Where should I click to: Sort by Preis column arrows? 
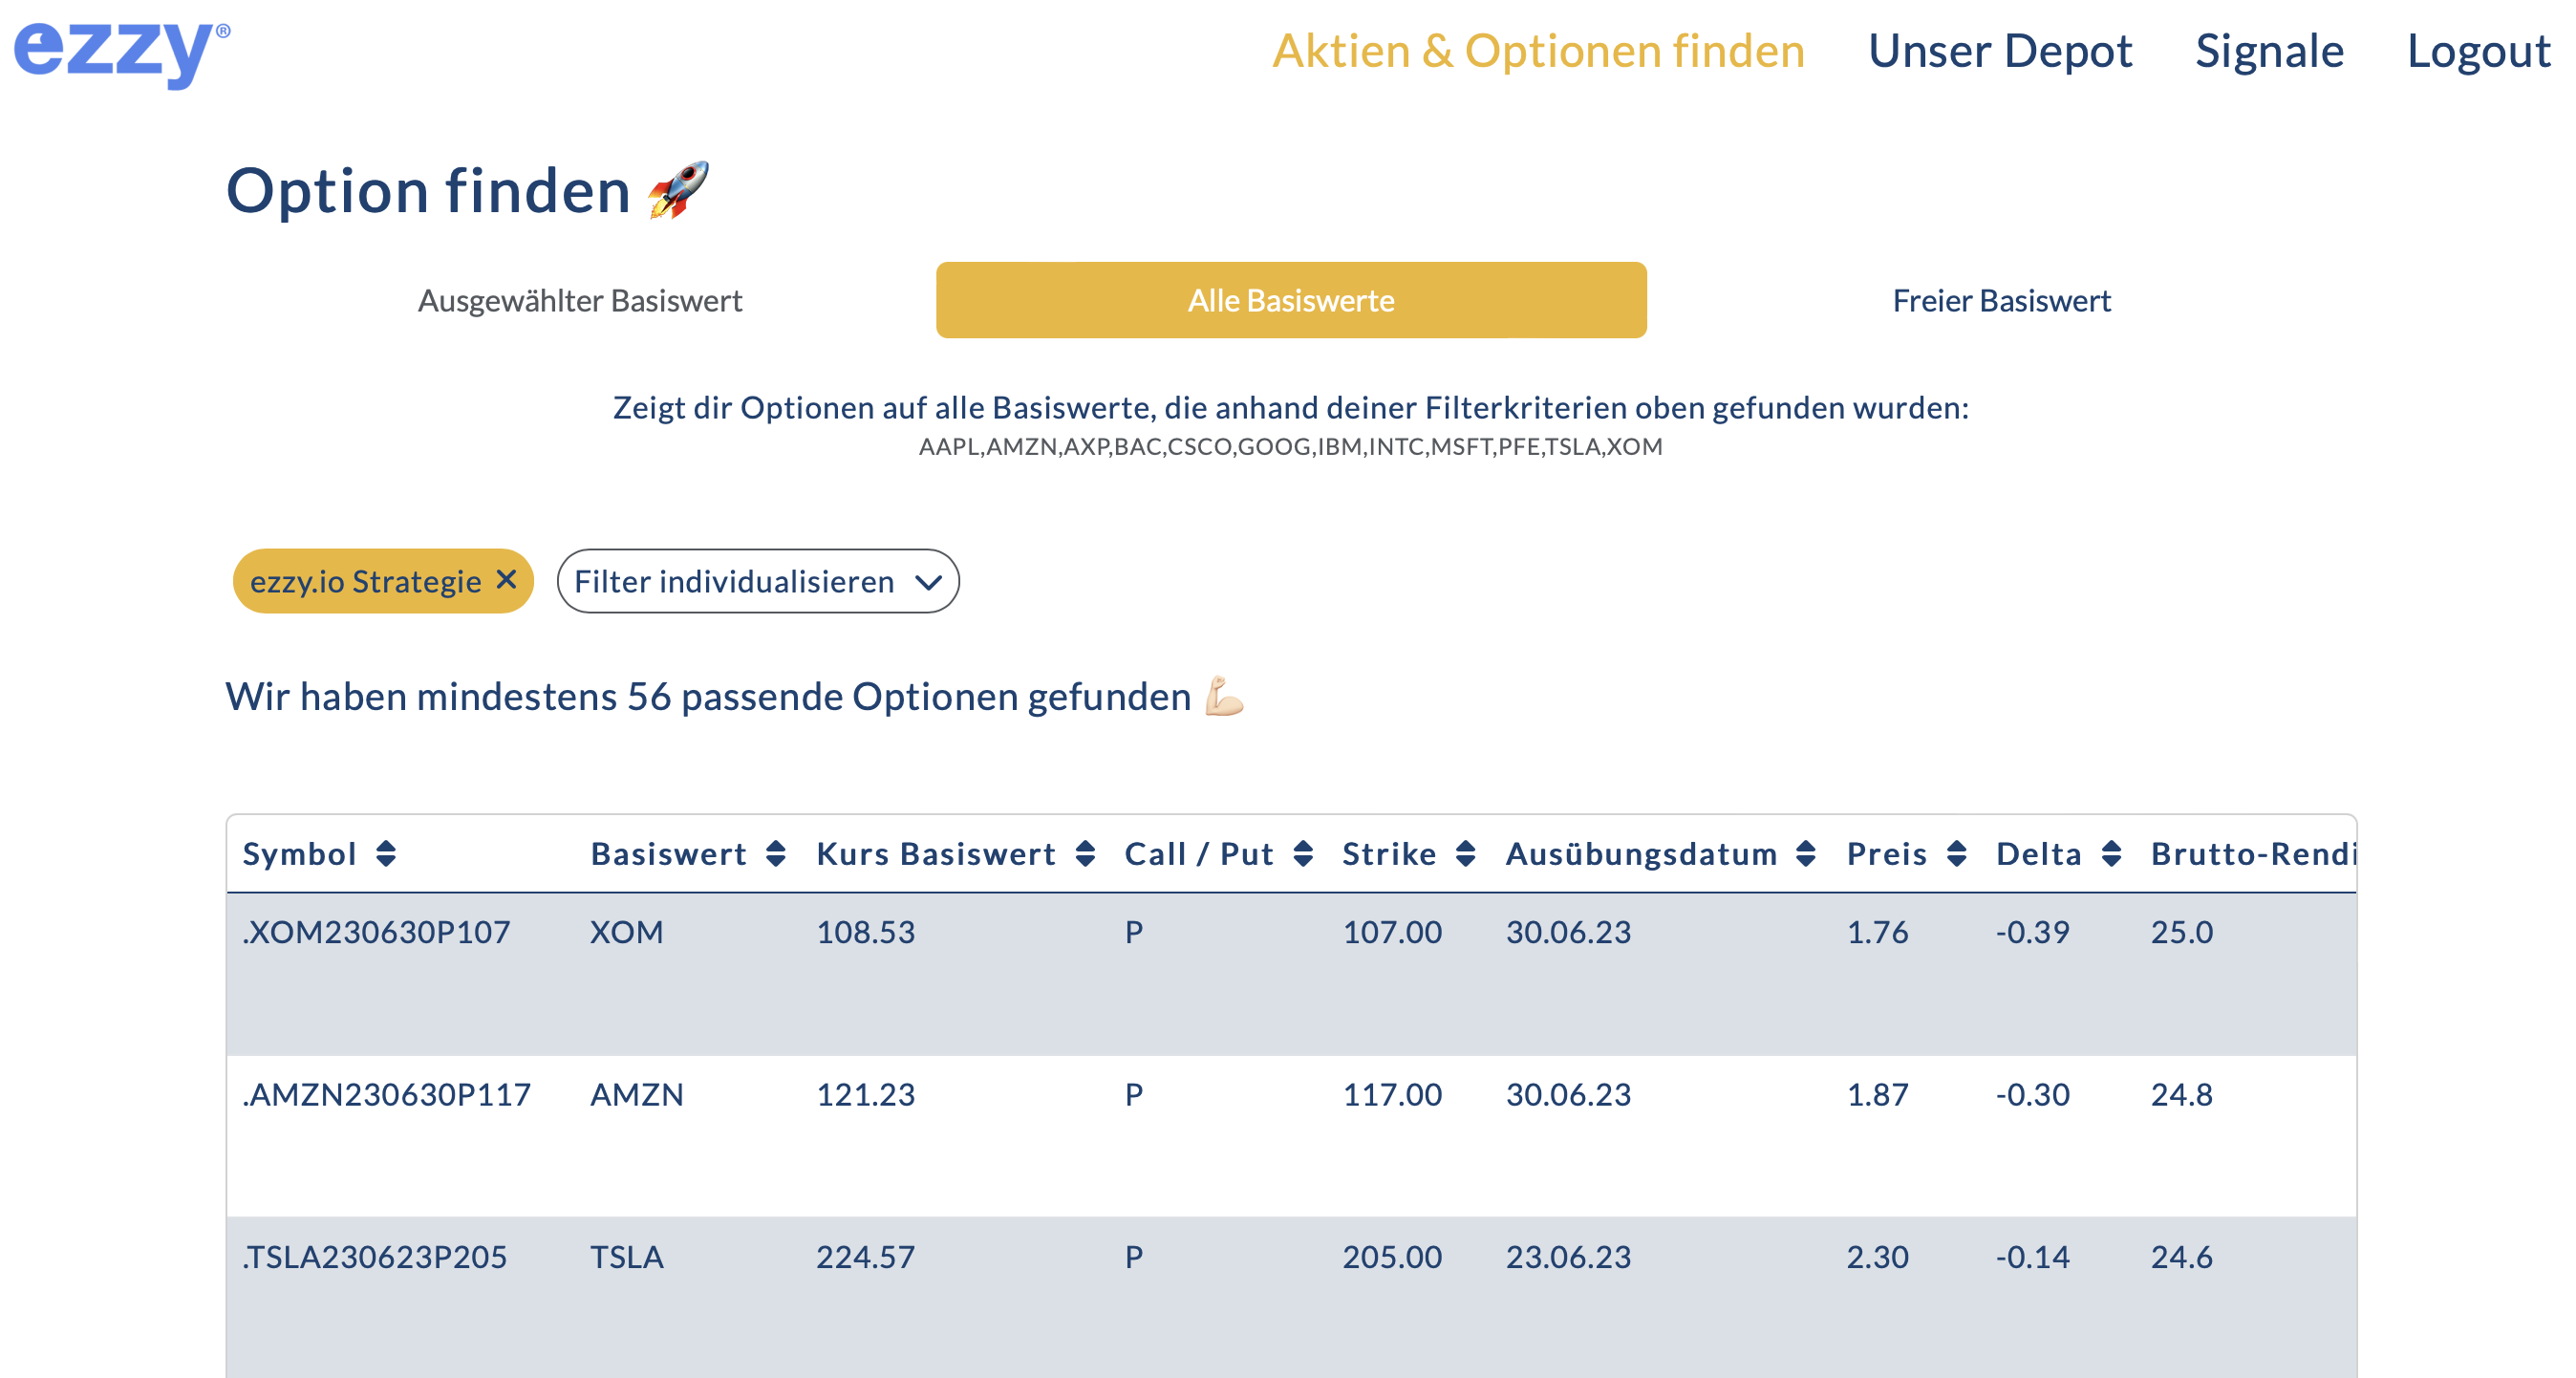(x=1957, y=853)
